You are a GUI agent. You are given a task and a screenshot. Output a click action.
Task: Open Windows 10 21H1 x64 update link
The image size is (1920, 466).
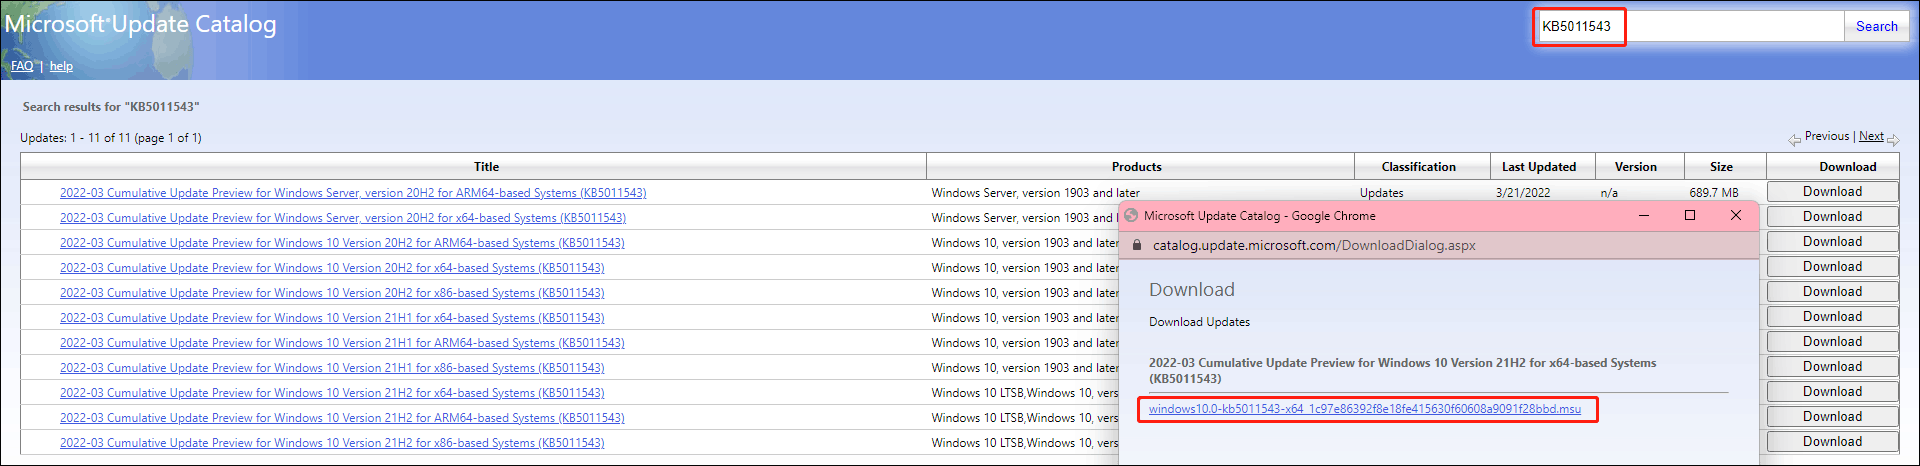(332, 318)
